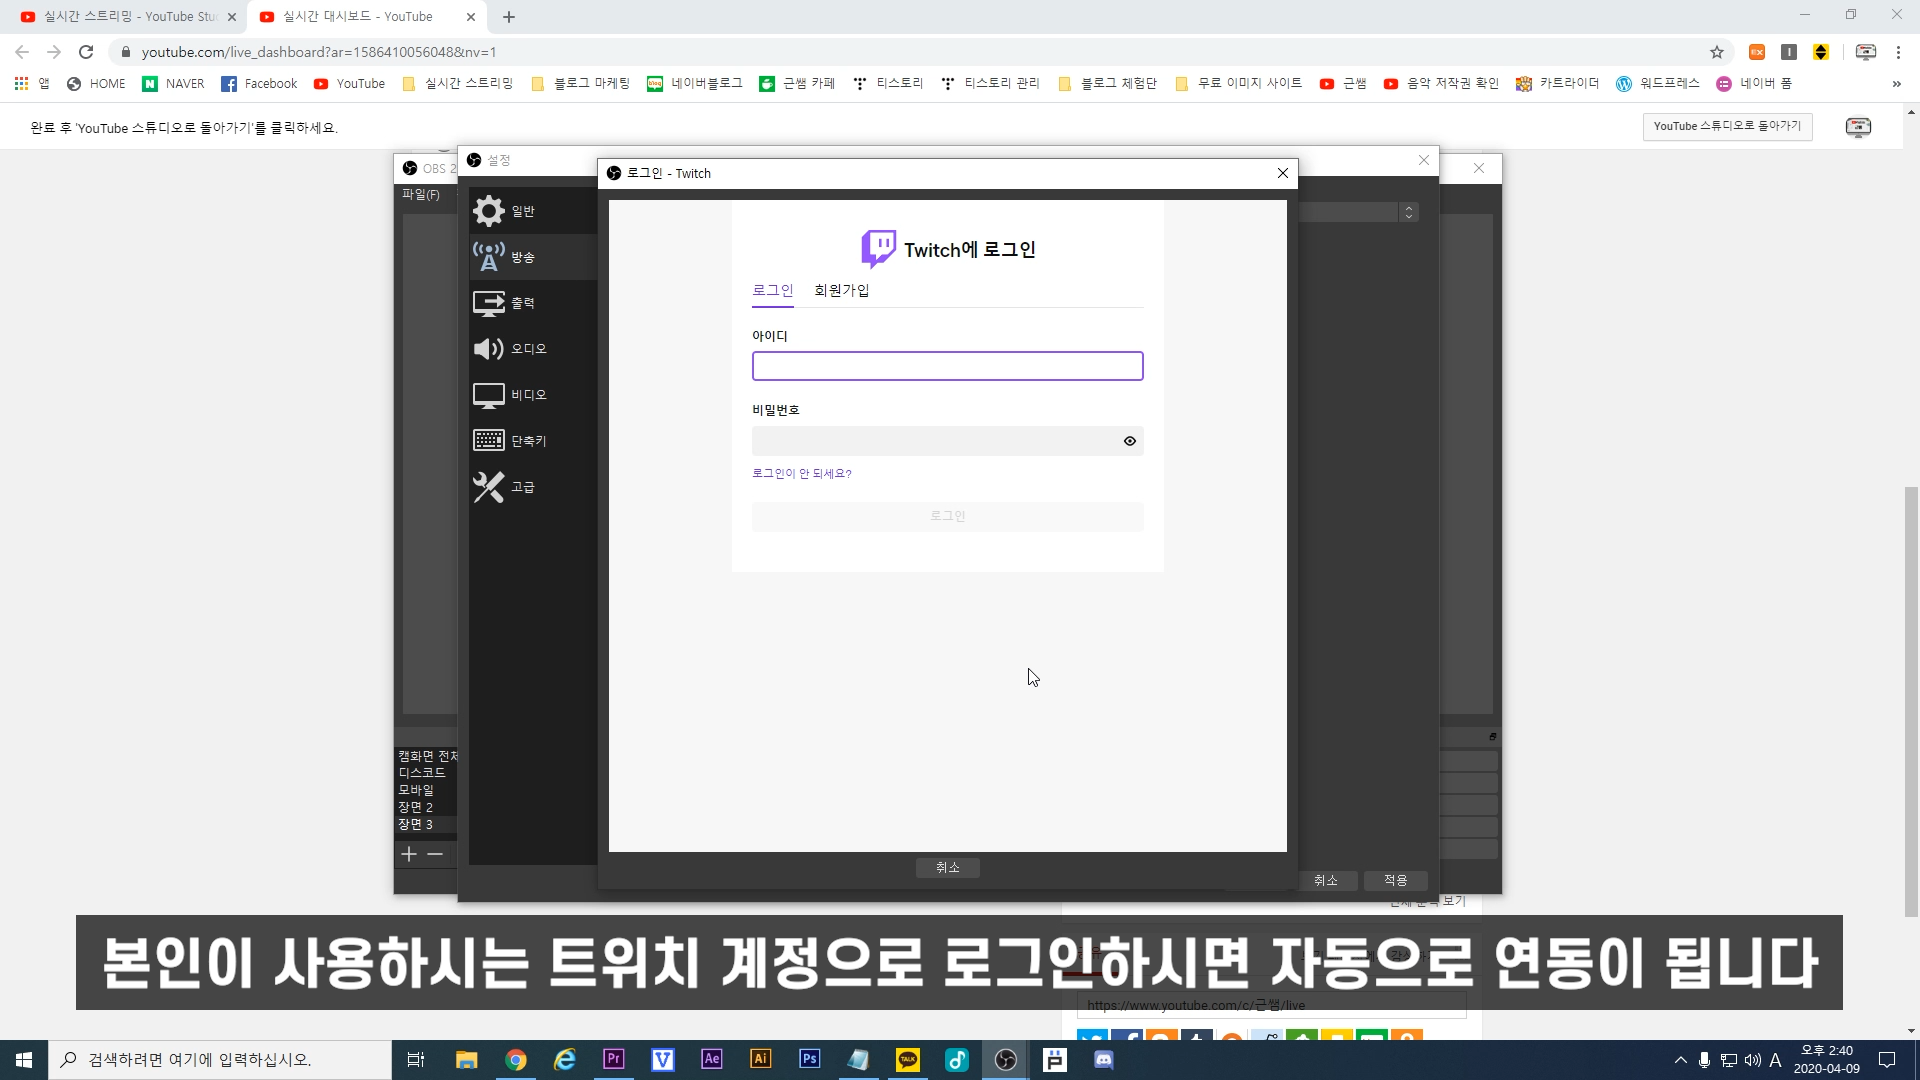Toggle the password visibility eye icon
Screen dimensions: 1920x1080
point(1130,441)
